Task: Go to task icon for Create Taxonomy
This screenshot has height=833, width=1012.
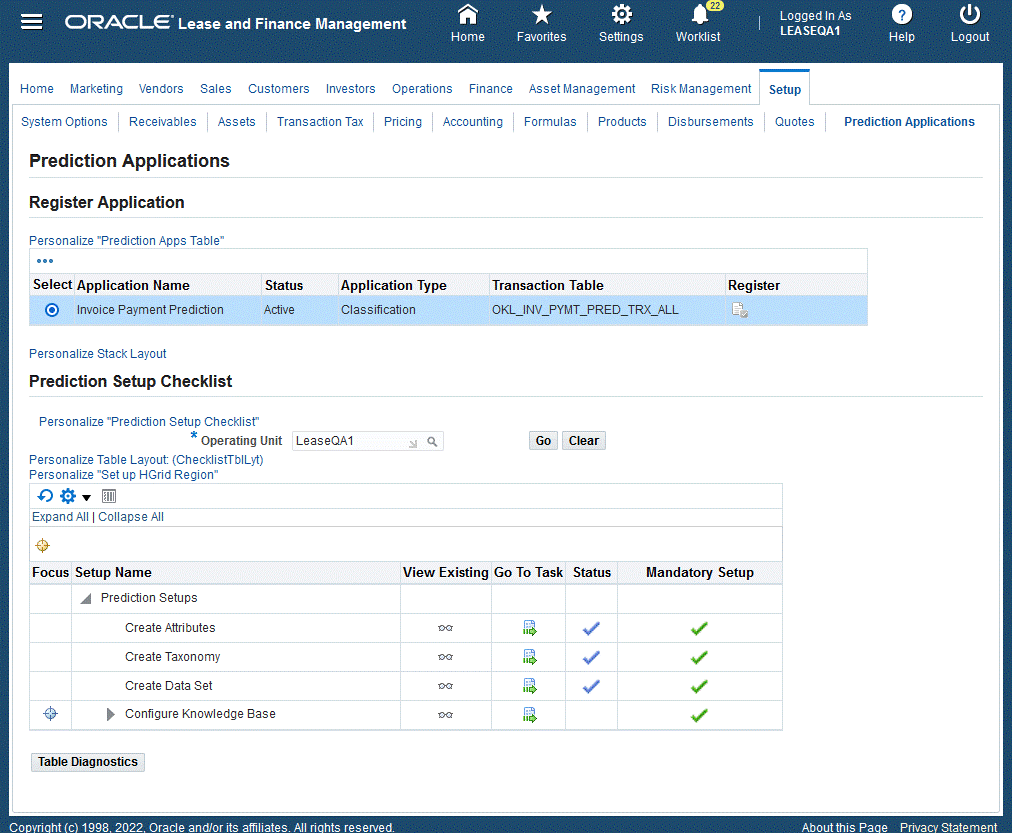Action: (530, 657)
